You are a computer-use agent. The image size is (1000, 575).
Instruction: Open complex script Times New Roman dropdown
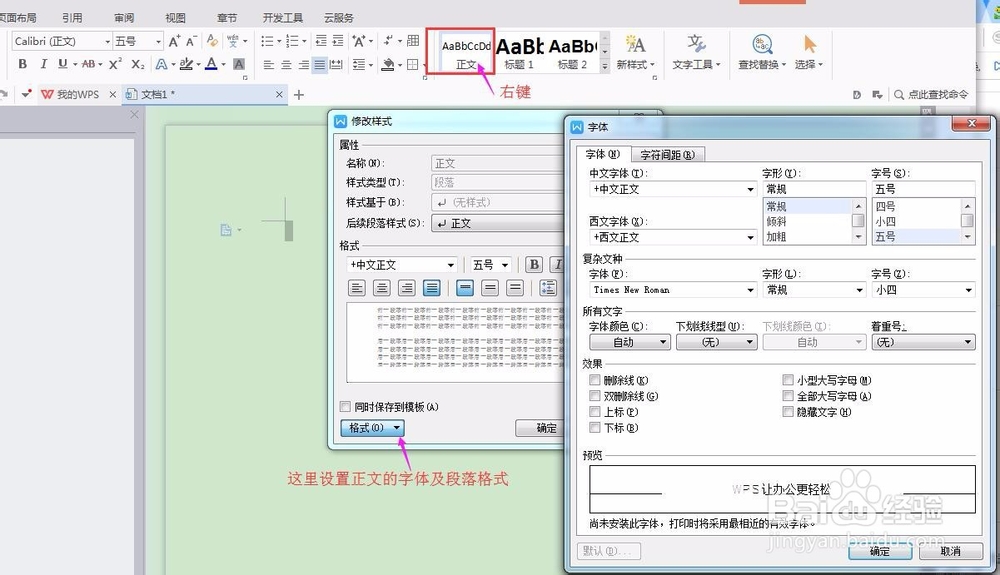tap(750, 290)
